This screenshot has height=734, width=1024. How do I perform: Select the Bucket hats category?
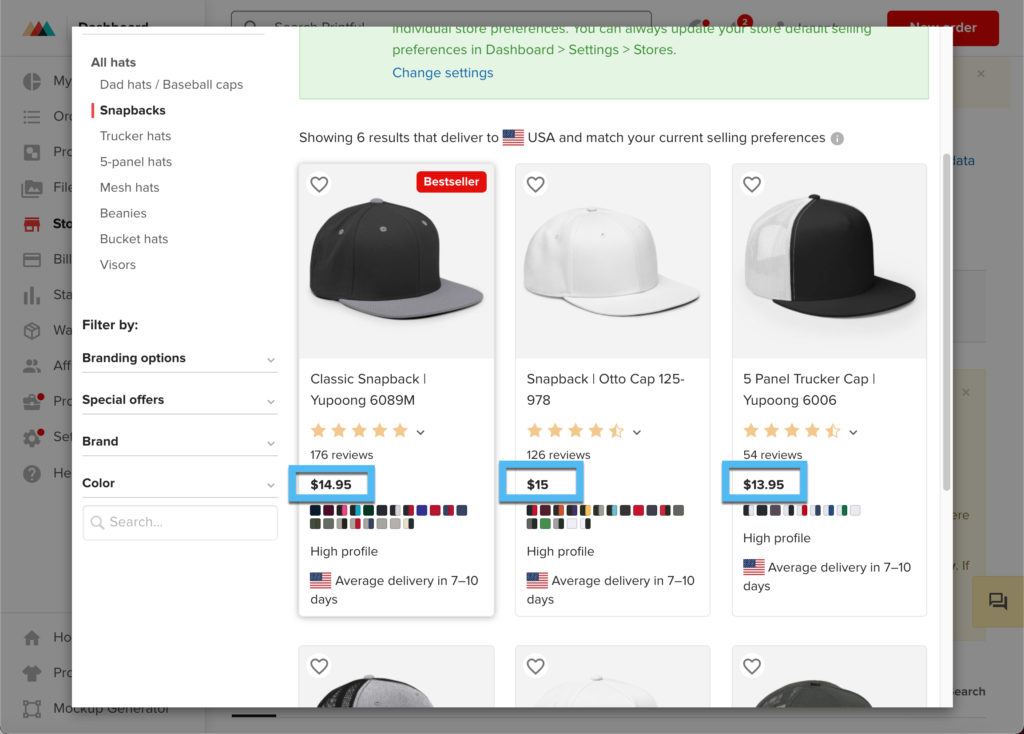(x=134, y=239)
